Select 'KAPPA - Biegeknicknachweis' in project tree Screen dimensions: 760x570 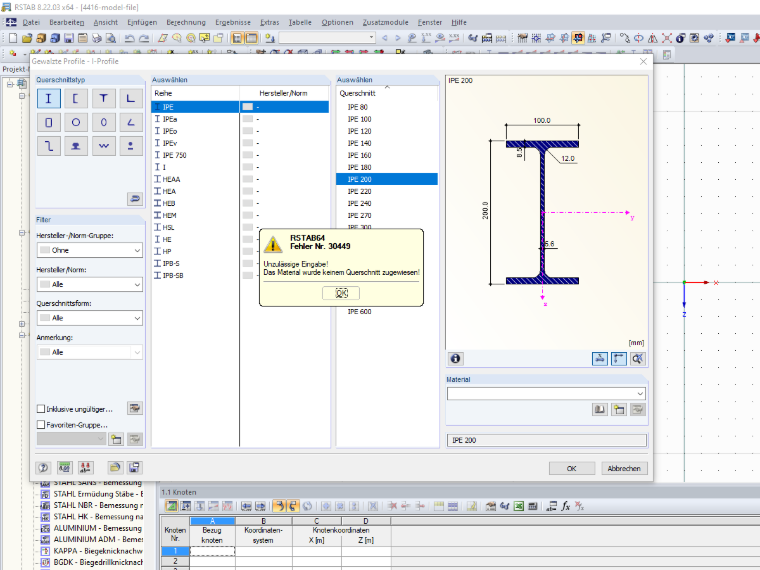(98, 551)
